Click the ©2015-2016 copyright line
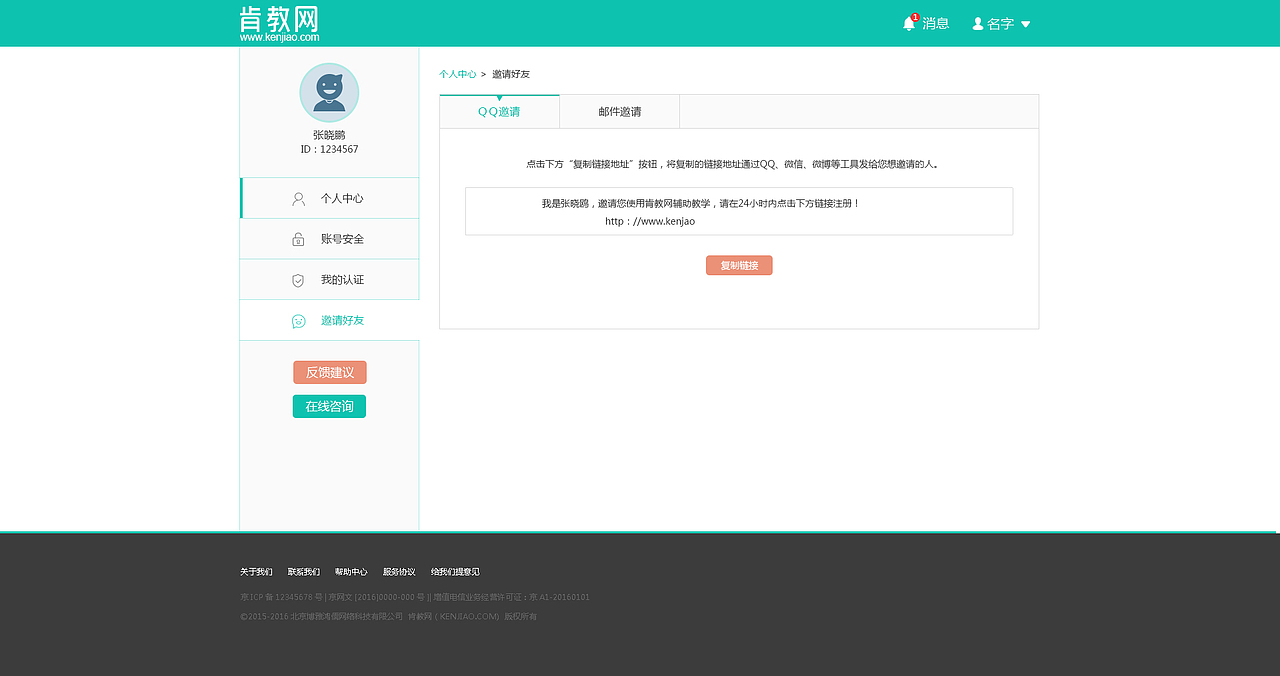This screenshot has width=1280, height=676. tap(389, 616)
